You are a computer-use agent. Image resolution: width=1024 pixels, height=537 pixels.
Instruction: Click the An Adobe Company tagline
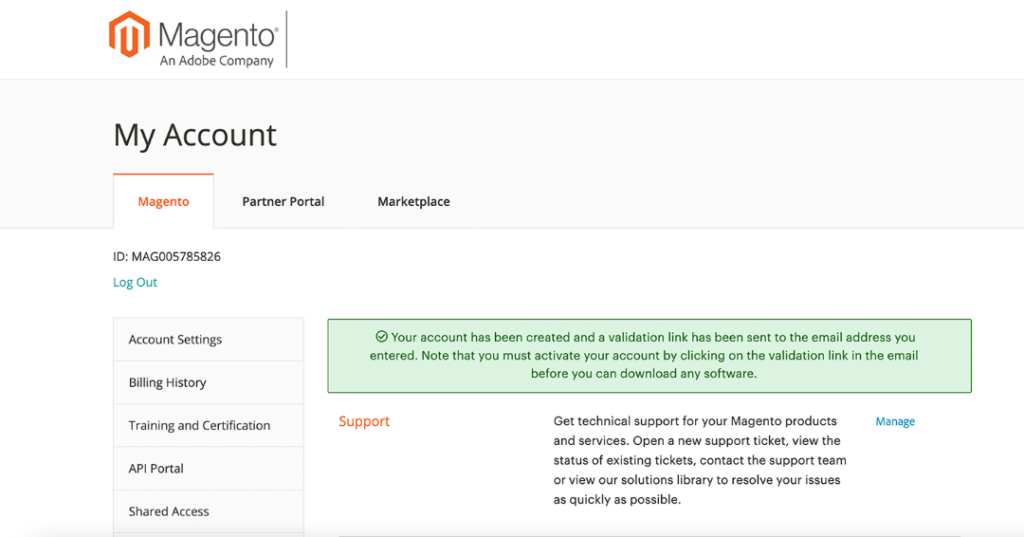tap(217, 61)
